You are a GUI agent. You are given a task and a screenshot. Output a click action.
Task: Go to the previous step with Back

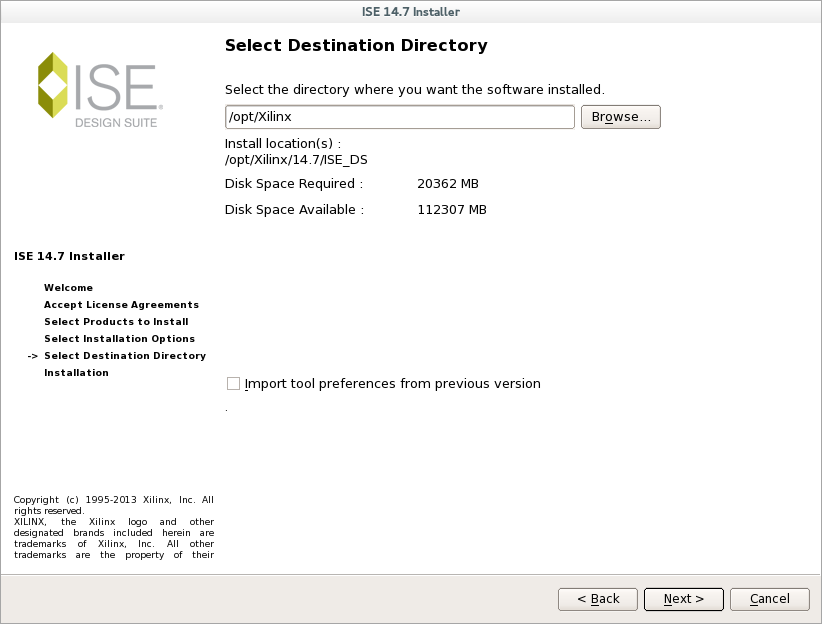[x=598, y=599]
